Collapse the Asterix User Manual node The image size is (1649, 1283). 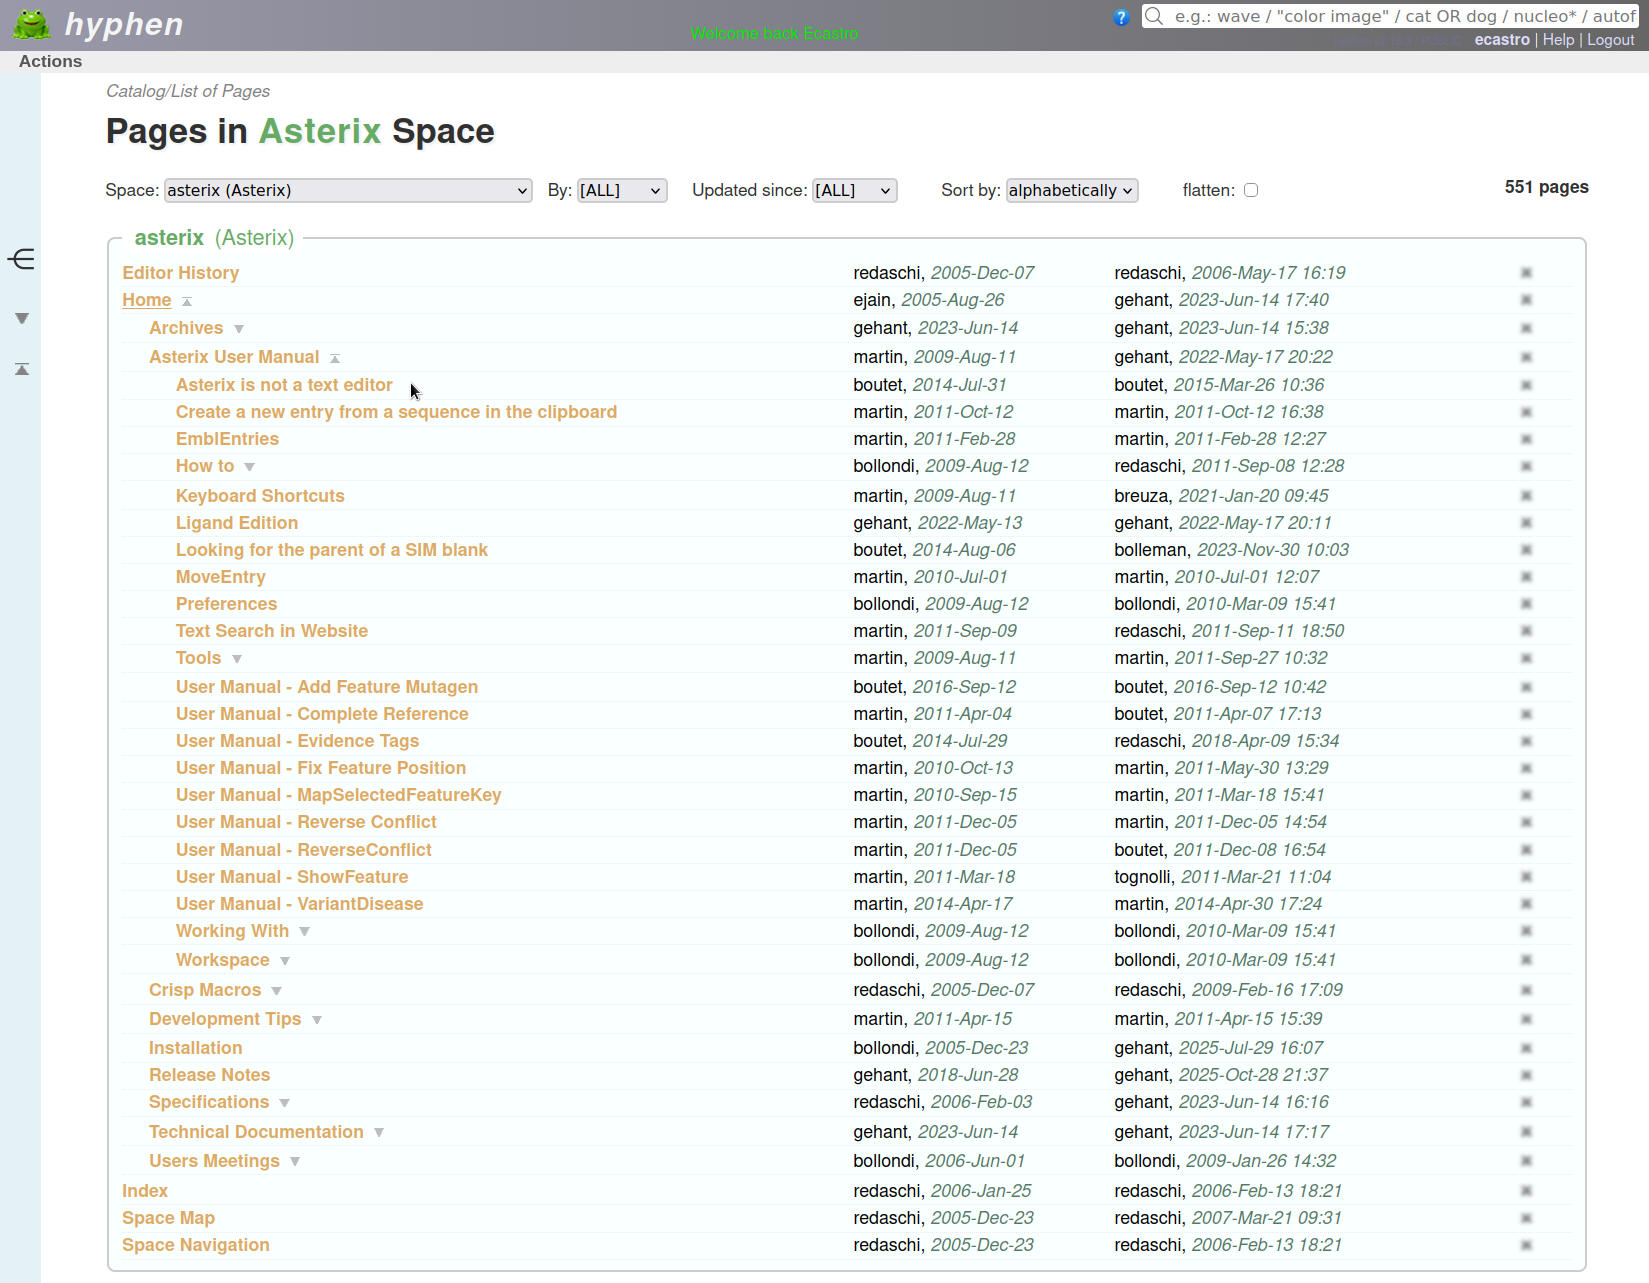tap(335, 358)
